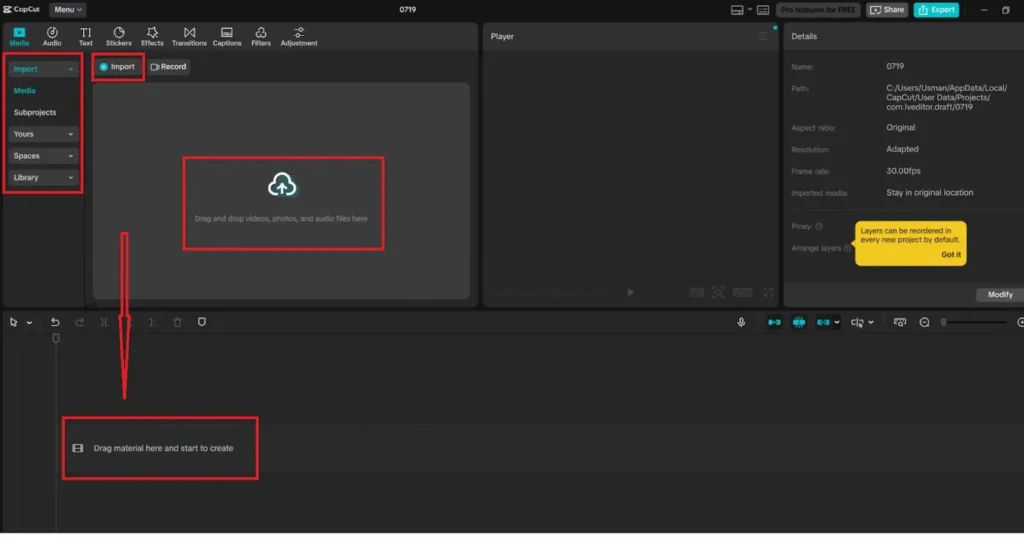This screenshot has width=1024, height=544.
Task: Toggle auto snapping
Action: pyautogui.click(x=799, y=322)
